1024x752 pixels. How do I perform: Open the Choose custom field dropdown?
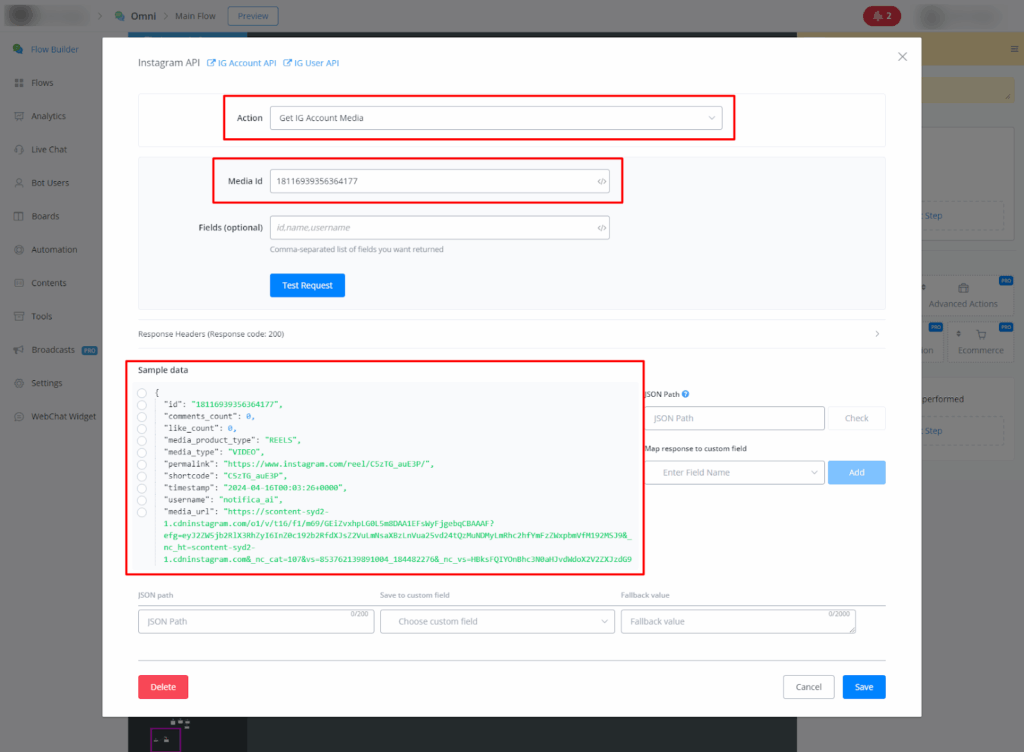click(x=497, y=621)
